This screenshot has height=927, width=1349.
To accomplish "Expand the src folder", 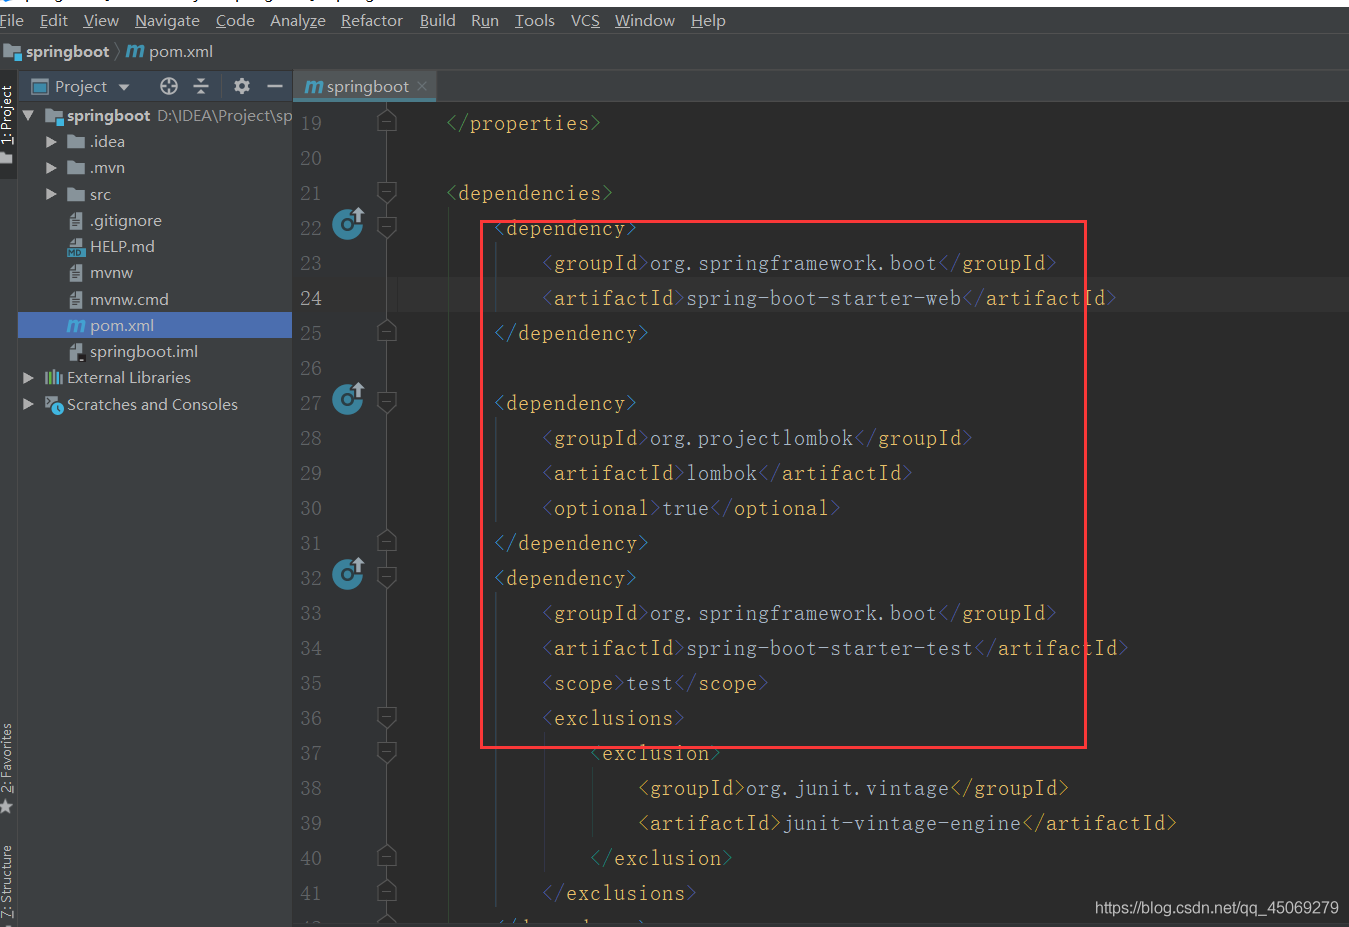I will point(51,194).
